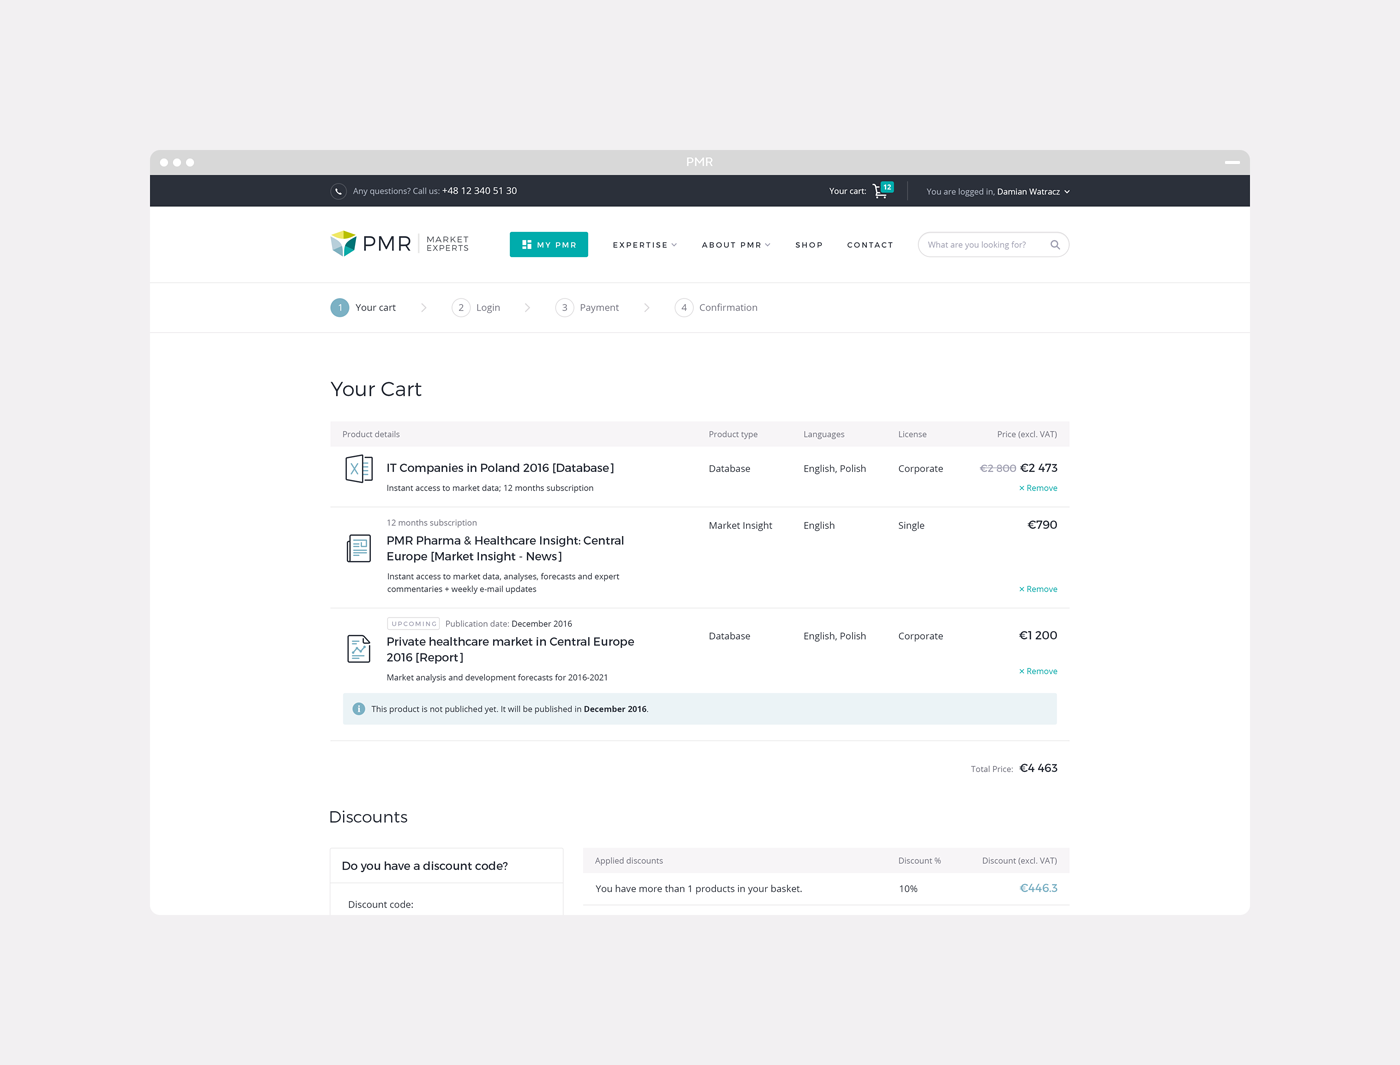1400x1065 pixels.
Task: Click the €790 price
Action: (x=1042, y=525)
